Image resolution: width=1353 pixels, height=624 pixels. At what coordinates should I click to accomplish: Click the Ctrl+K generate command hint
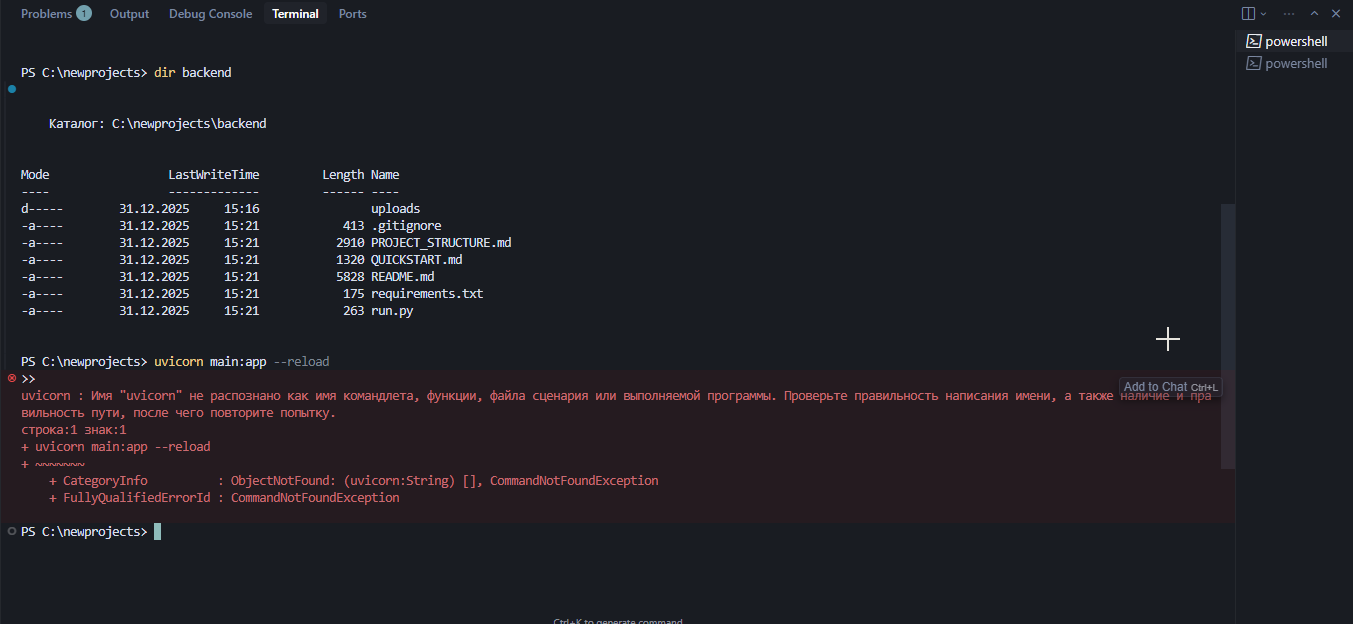click(x=617, y=620)
